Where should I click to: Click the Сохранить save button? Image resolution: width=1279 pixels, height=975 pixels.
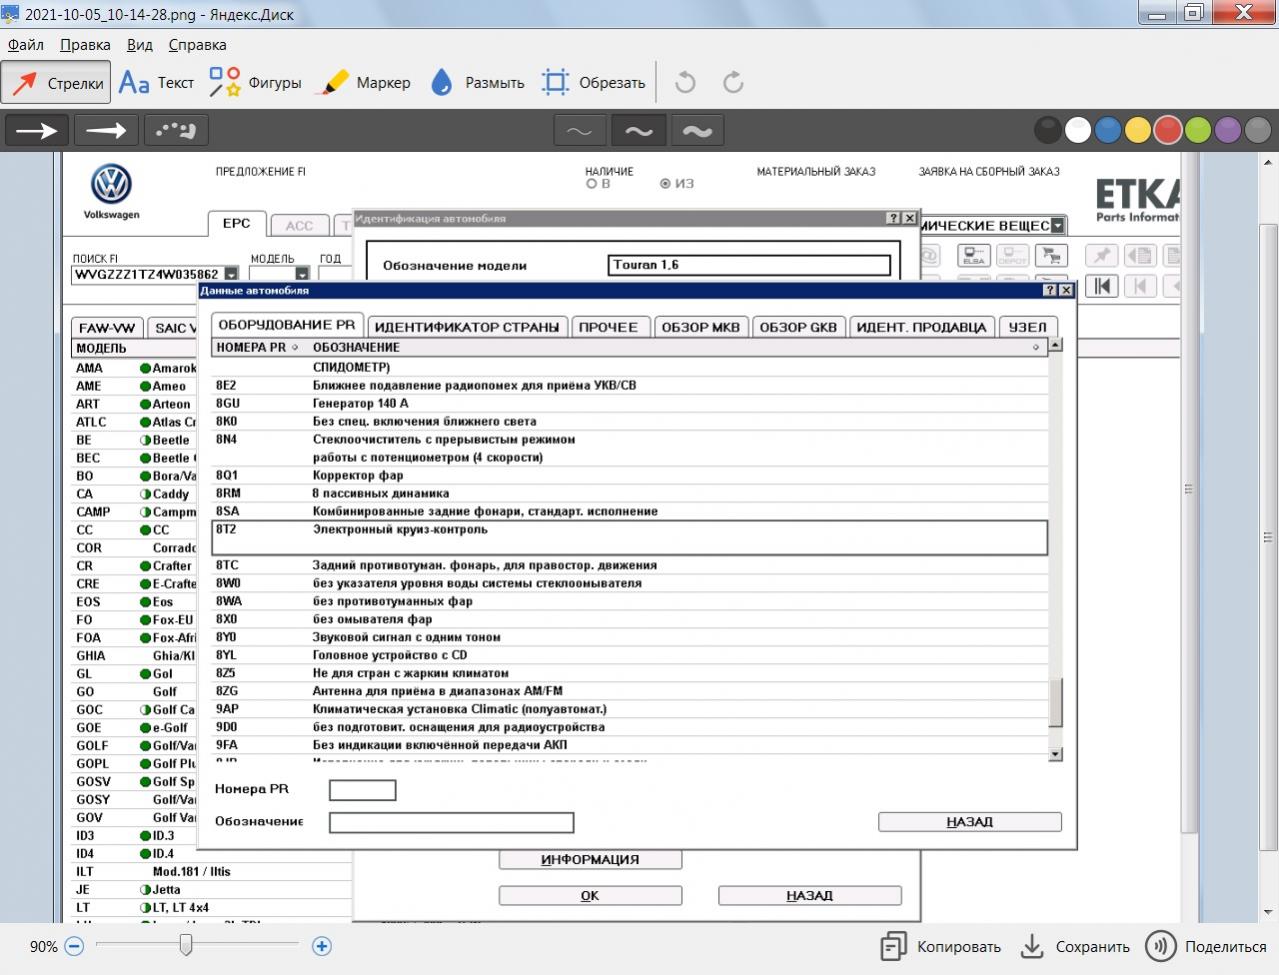coord(1074,946)
